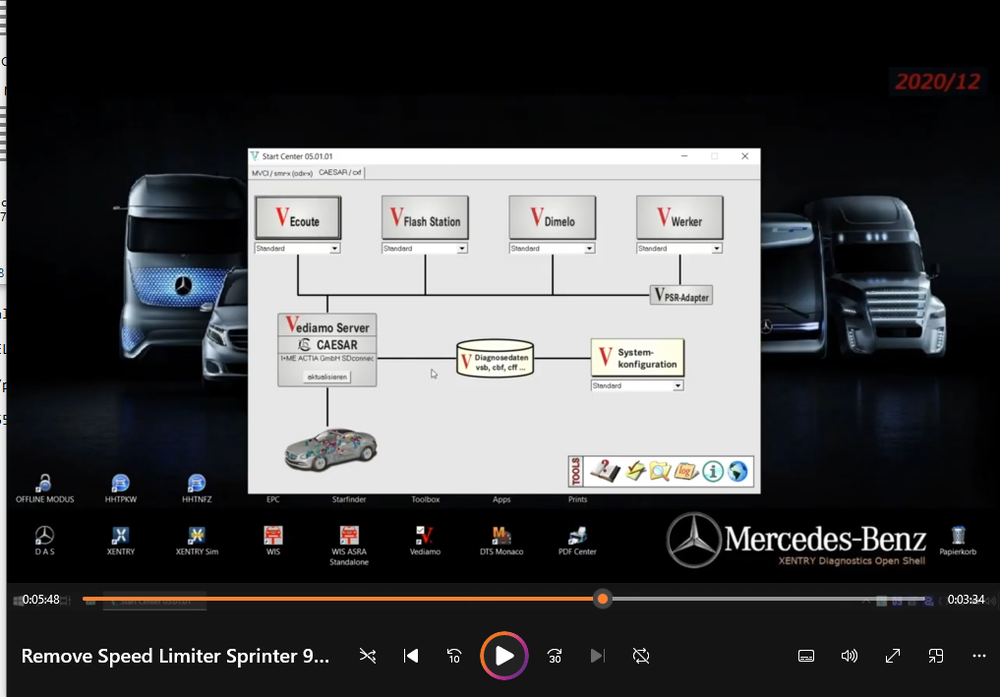Toggle repeat mode in the player
The height and width of the screenshot is (697, 1000).
pos(641,656)
